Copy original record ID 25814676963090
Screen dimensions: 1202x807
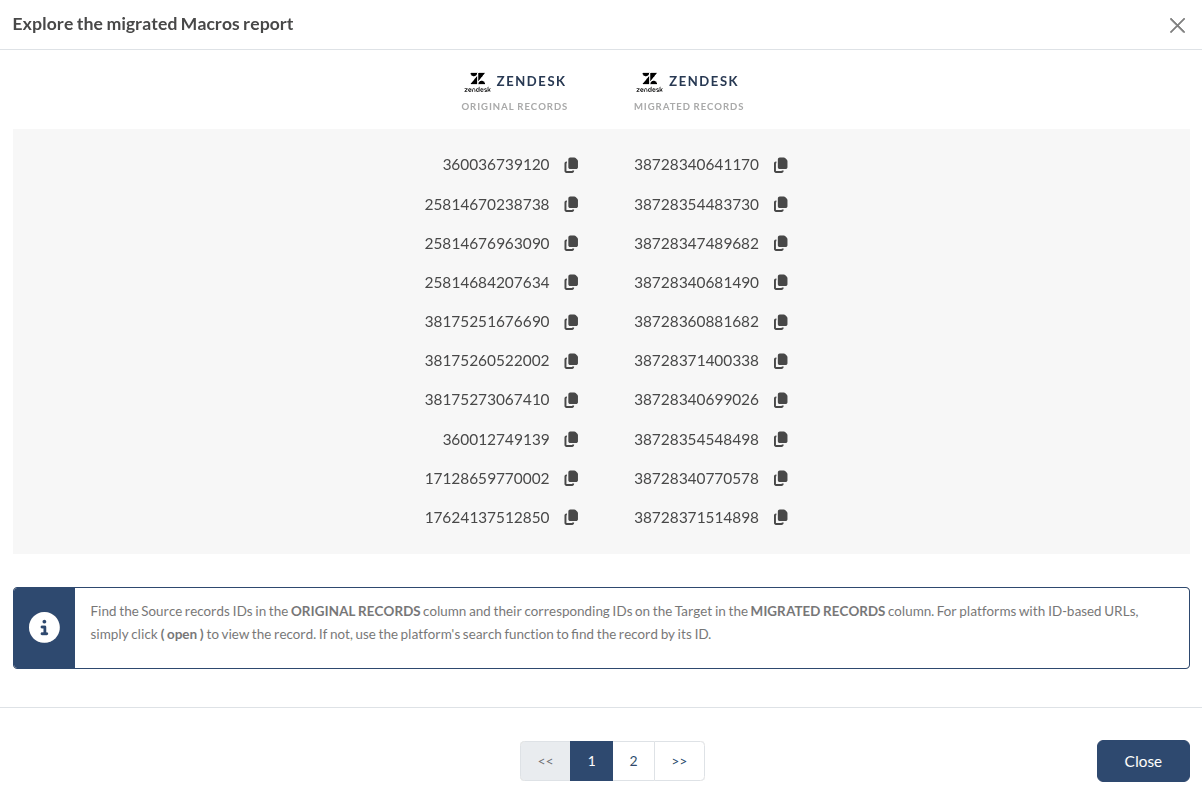tap(571, 243)
